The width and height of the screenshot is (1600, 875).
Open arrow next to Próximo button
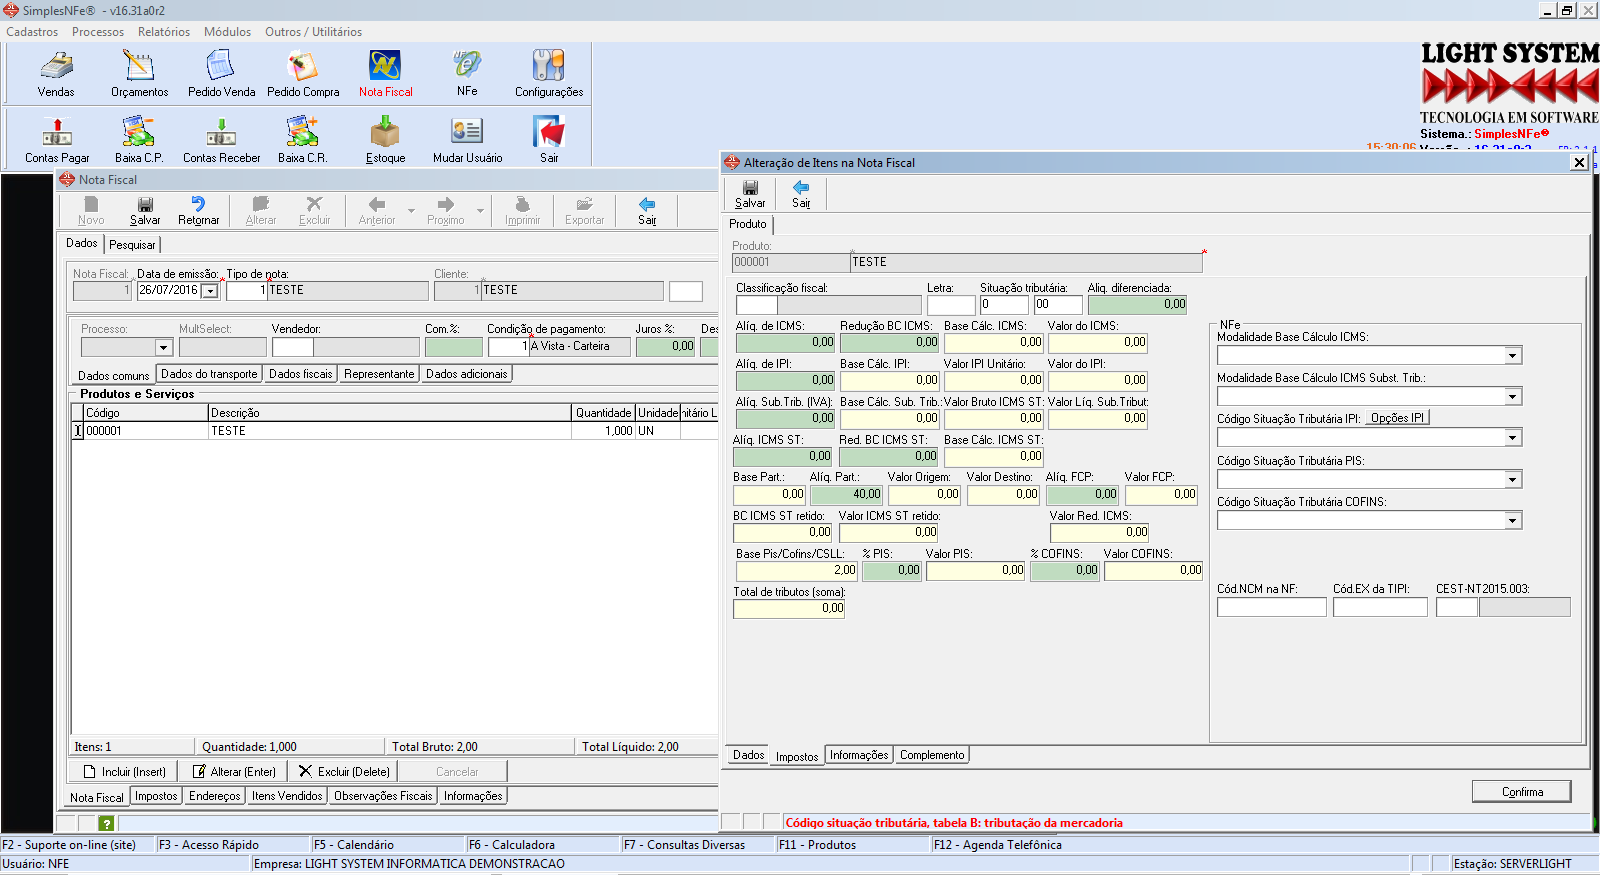481,211
